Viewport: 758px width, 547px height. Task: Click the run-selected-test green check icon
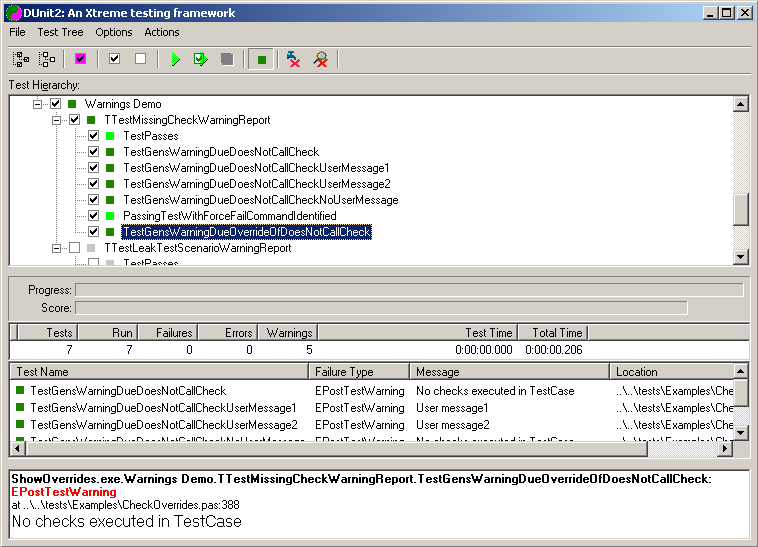[201, 59]
